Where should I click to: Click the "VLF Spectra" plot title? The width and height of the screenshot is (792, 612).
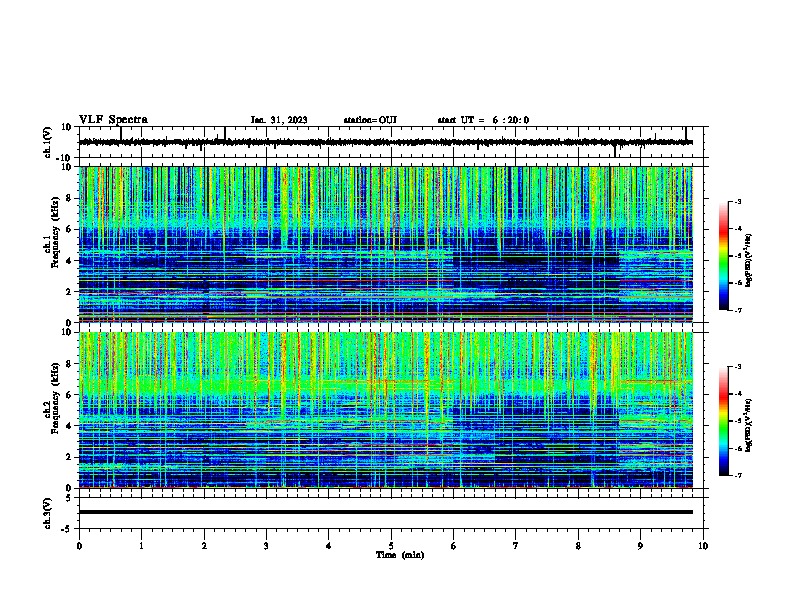pos(113,120)
